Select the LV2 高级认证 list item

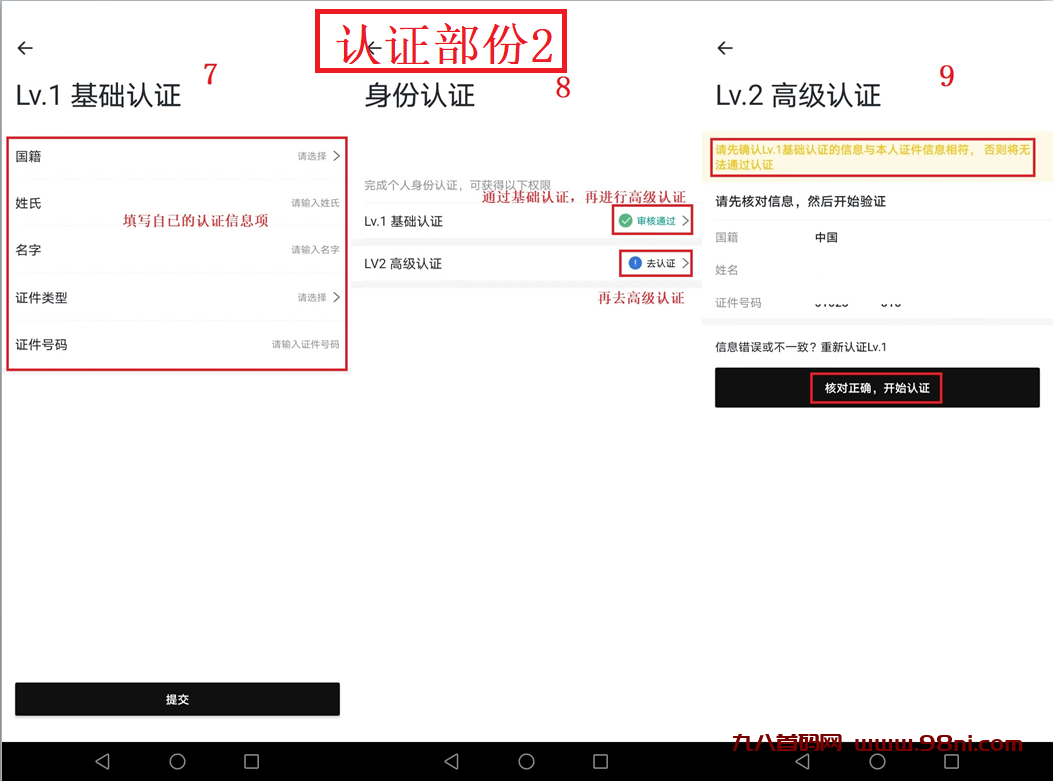450,263
